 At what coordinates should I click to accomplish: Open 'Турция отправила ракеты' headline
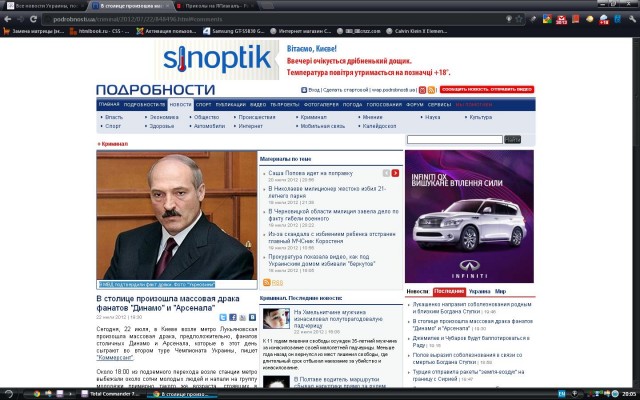tap(468, 376)
